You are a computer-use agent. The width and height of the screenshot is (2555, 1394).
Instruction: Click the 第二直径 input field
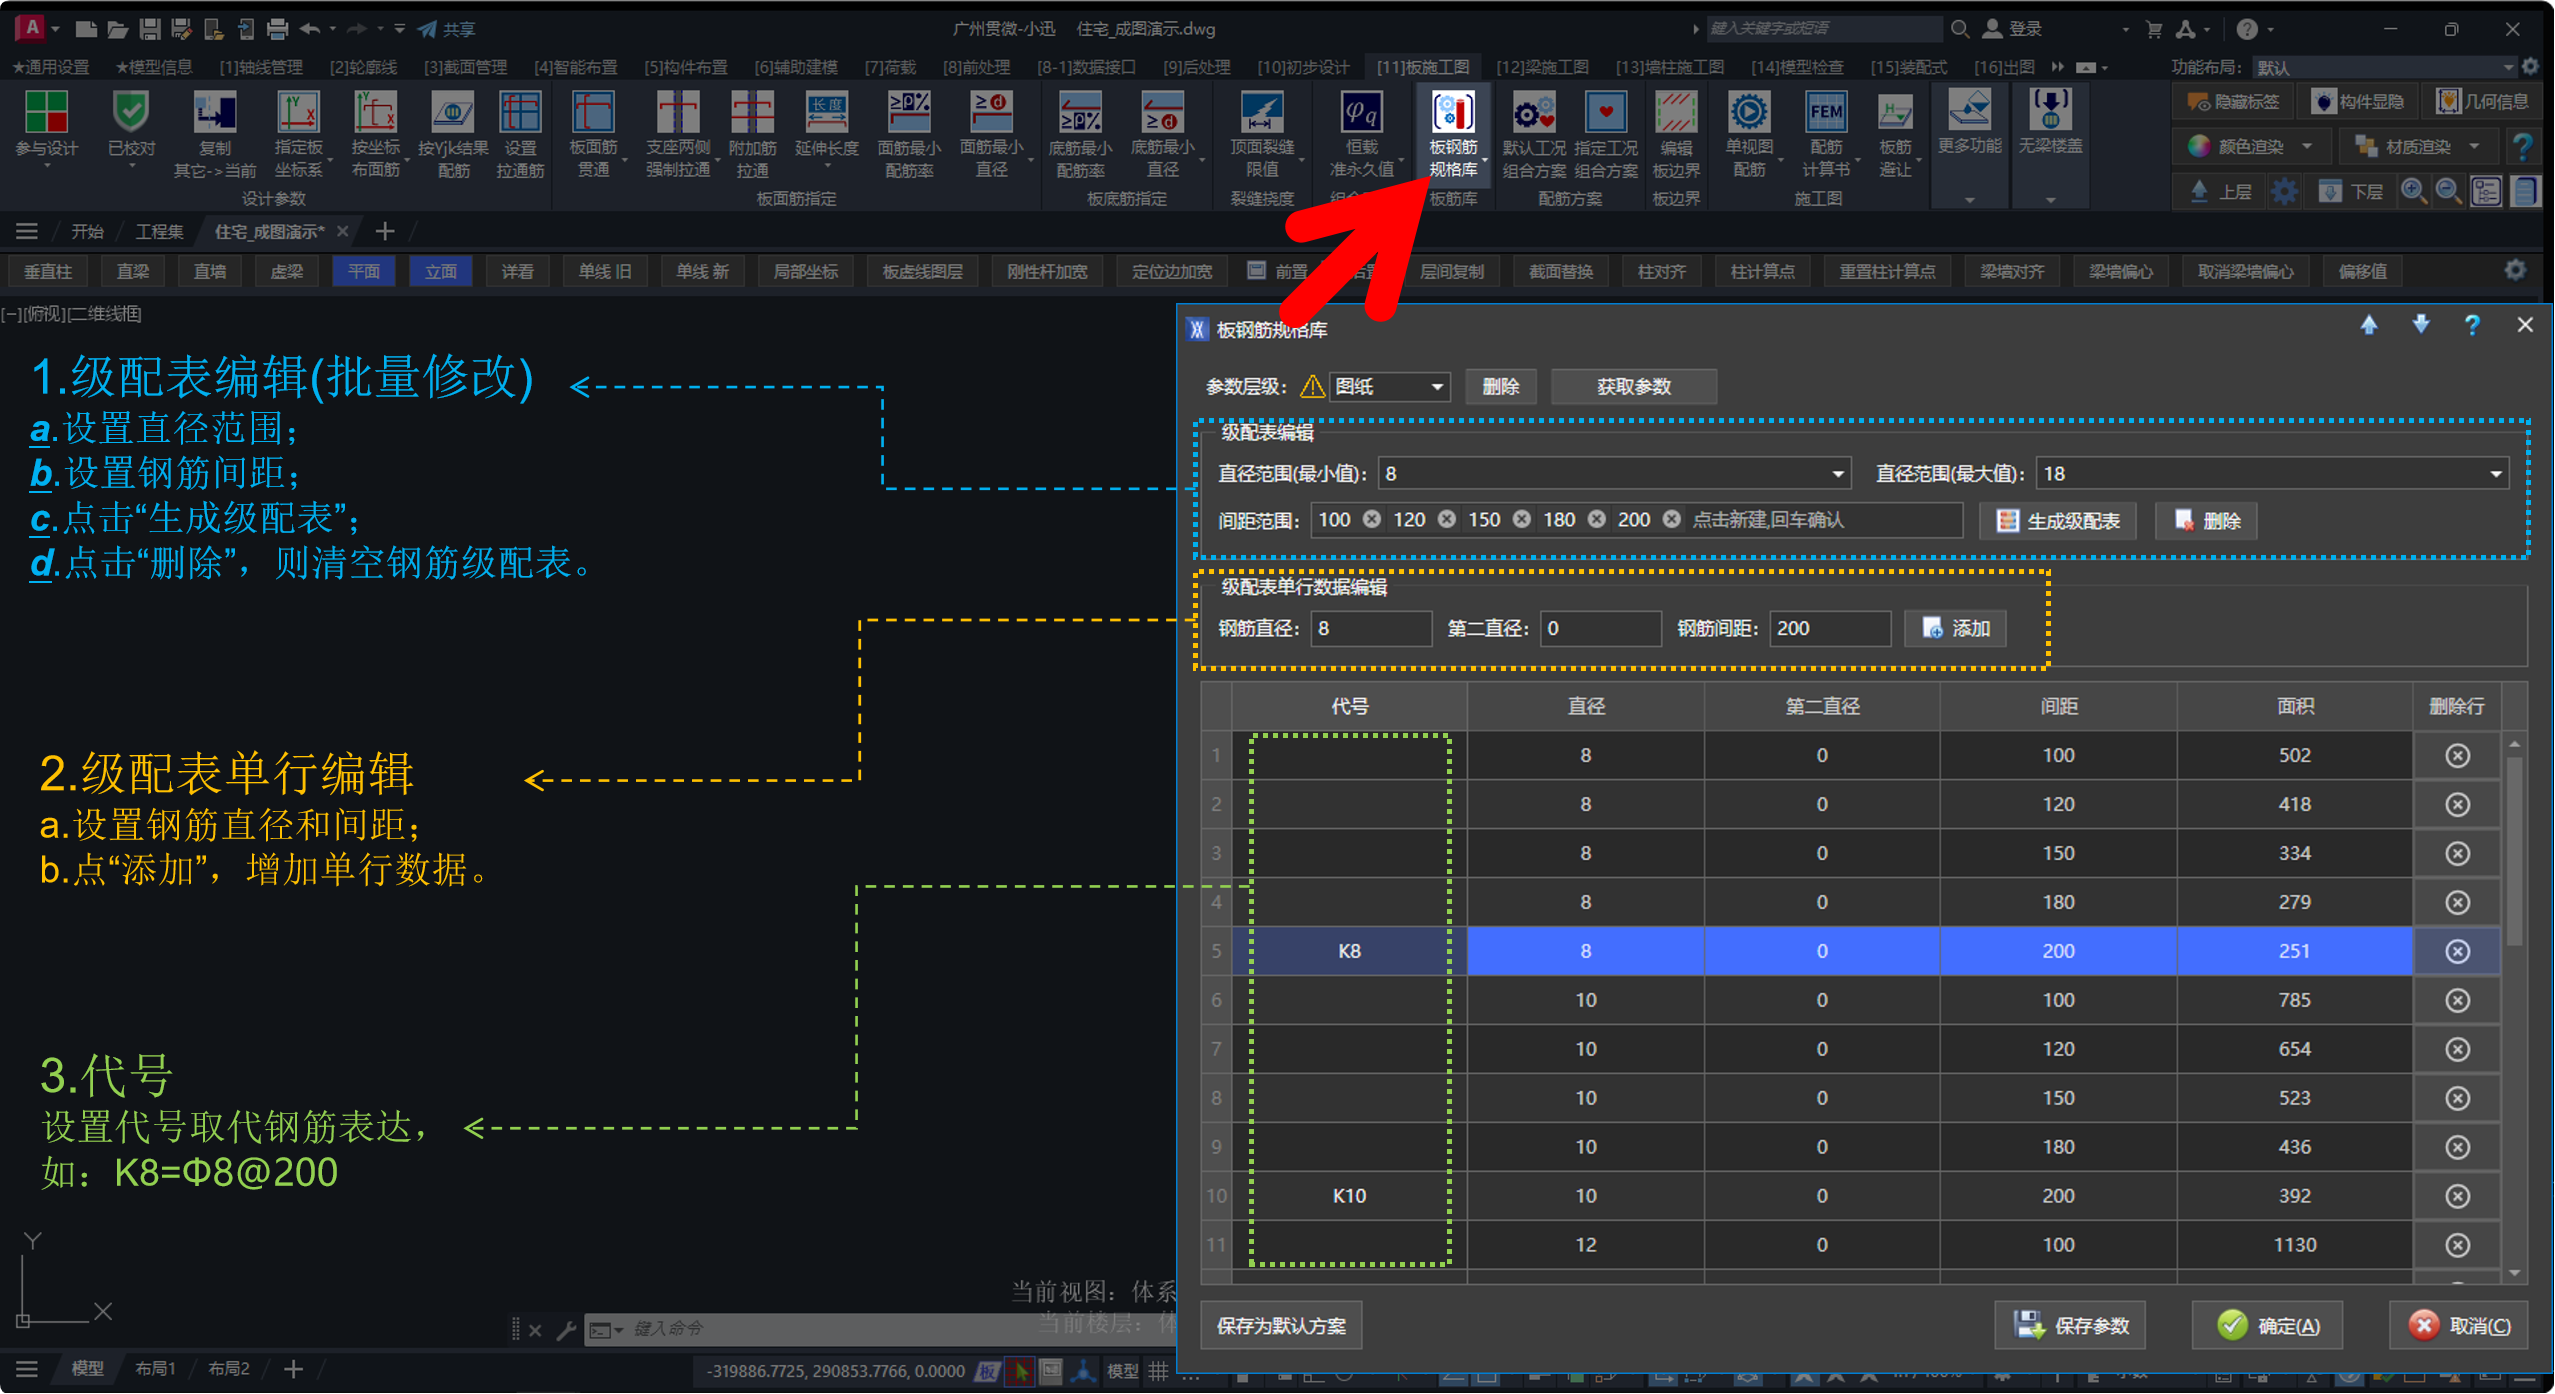pyautogui.click(x=1601, y=629)
